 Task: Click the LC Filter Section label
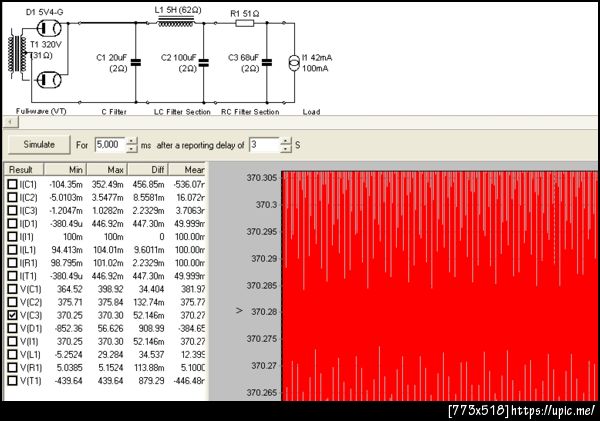(182, 112)
